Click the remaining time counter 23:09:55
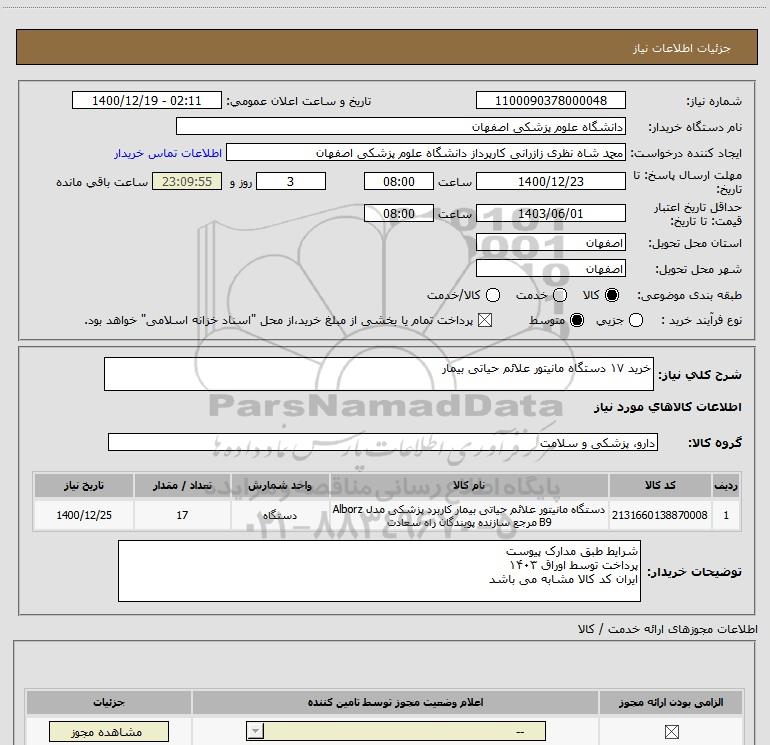Viewport: 770px width, 745px height. point(187,181)
